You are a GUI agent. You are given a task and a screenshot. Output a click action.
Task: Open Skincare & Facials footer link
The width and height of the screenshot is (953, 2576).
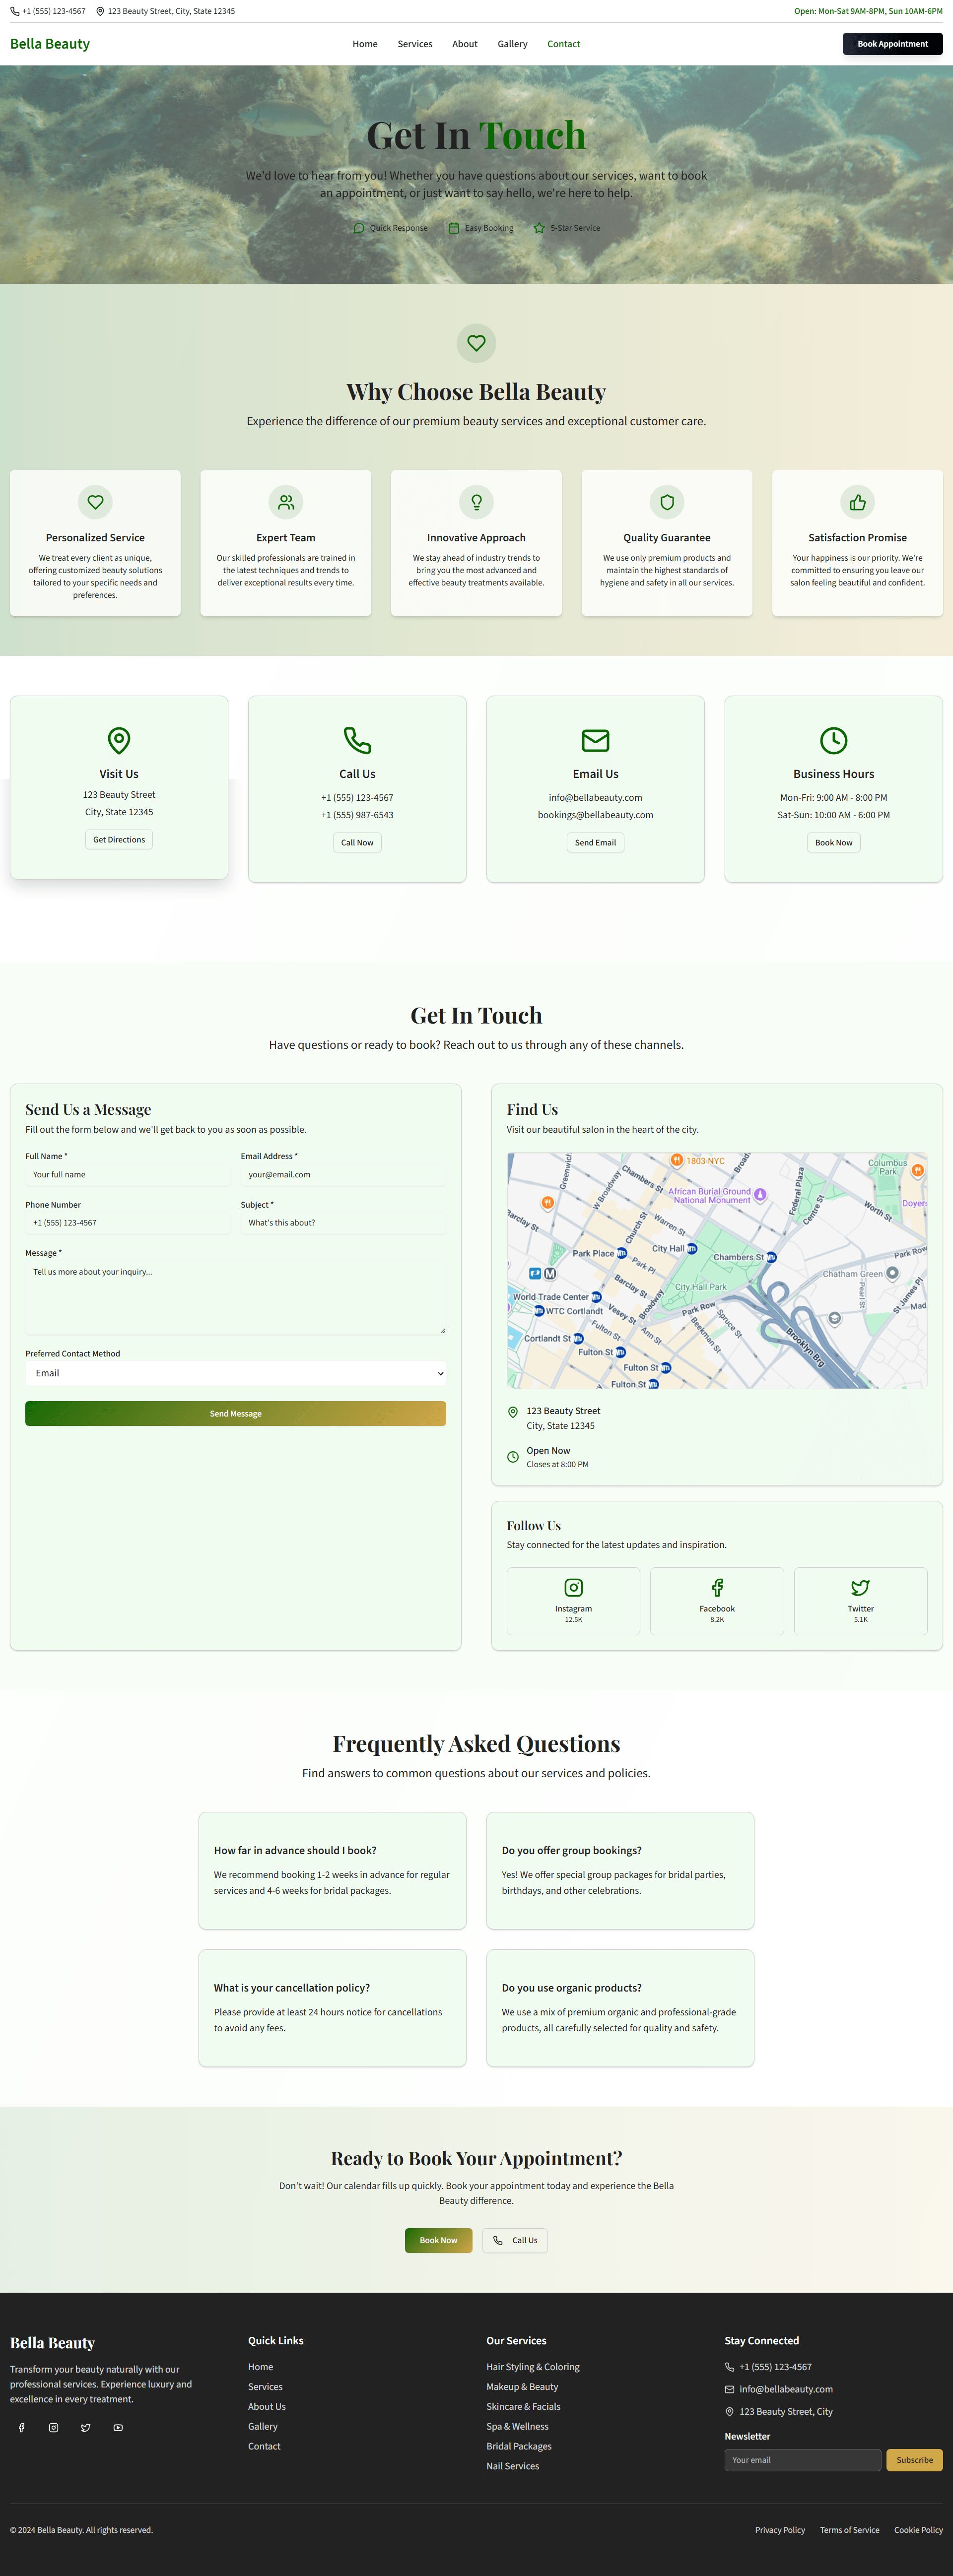tap(523, 2407)
